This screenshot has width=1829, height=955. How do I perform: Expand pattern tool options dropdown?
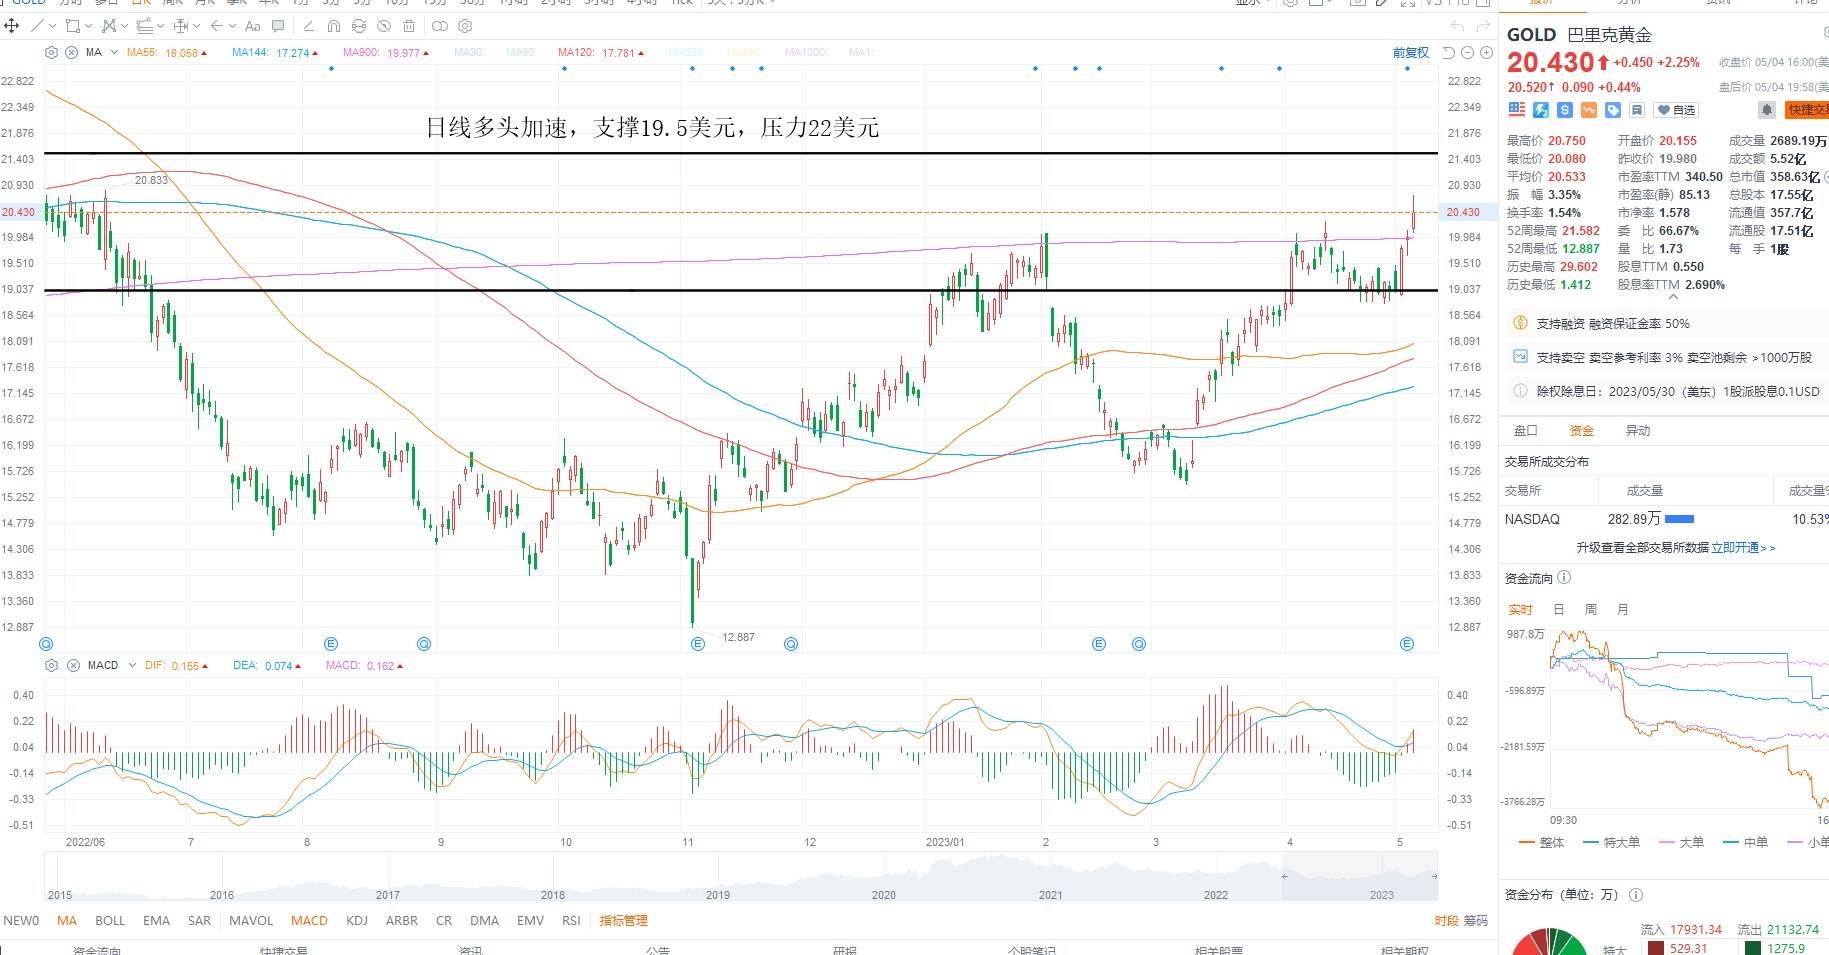coord(124,26)
